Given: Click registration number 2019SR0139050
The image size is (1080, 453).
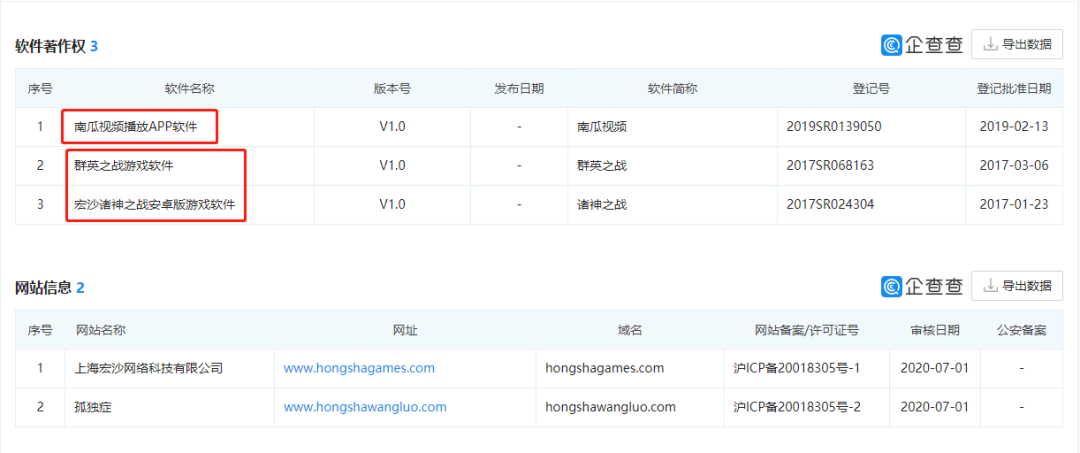Looking at the screenshot, I should 833,127.
